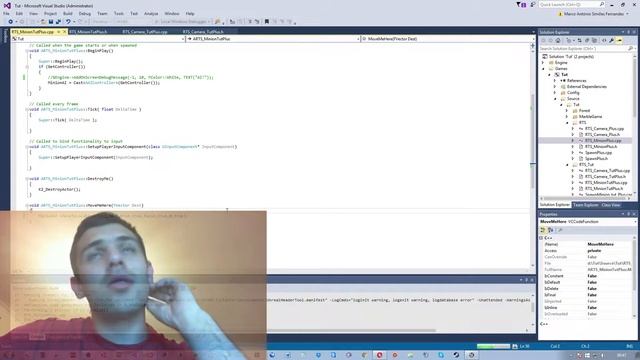Undo the last edit via toolbar
This screenshot has width=640, height=360.
tap(68, 22)
